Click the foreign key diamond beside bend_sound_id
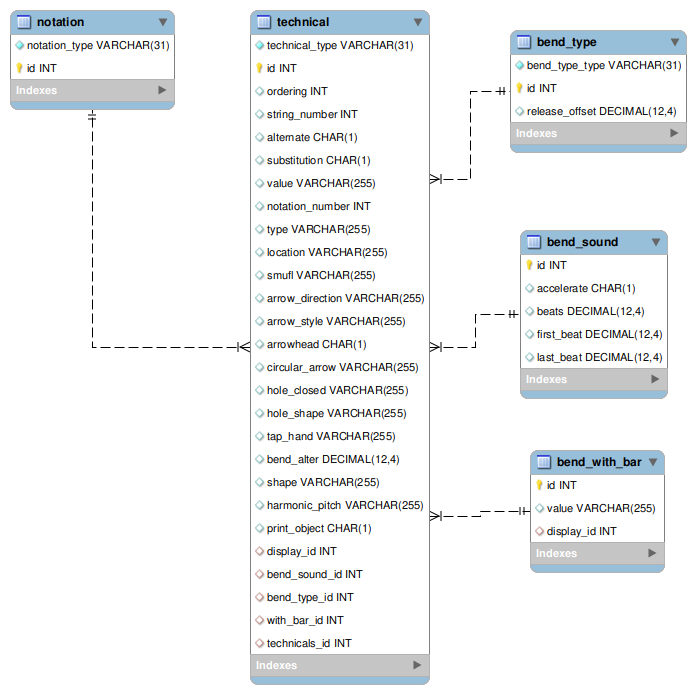 (x=260, y=574)
